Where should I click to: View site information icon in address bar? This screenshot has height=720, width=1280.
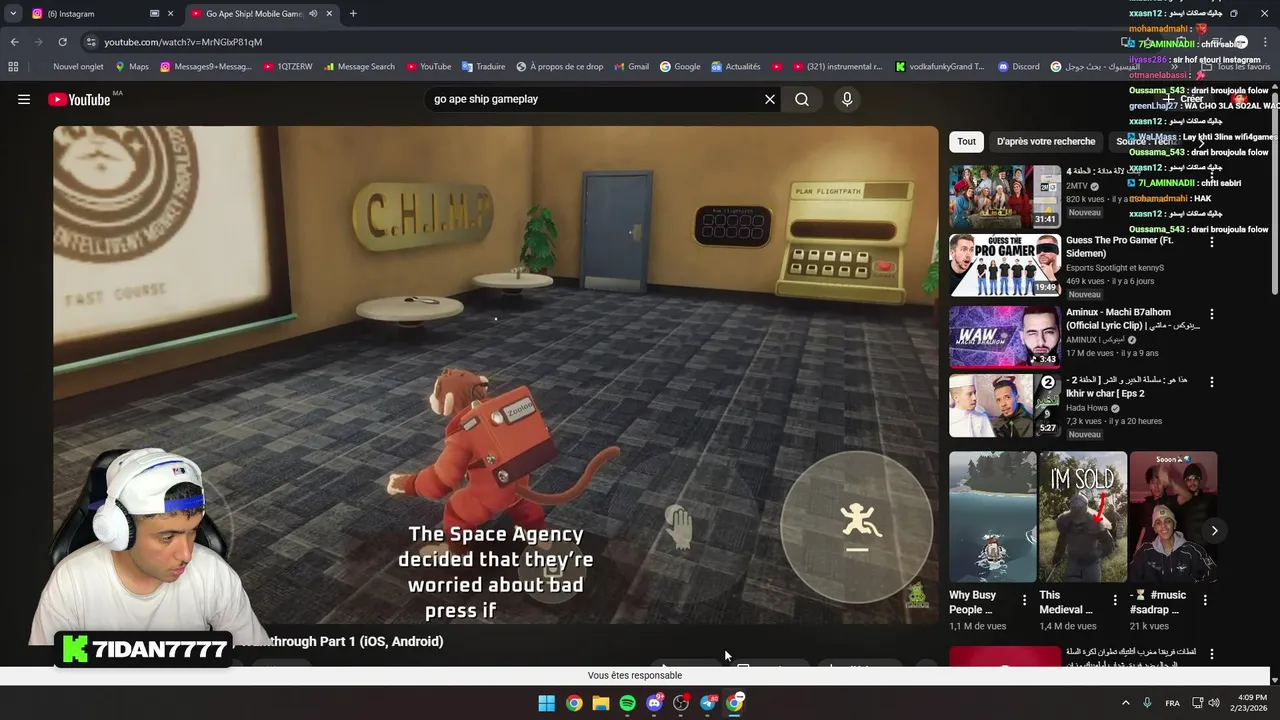coord(91,42)
